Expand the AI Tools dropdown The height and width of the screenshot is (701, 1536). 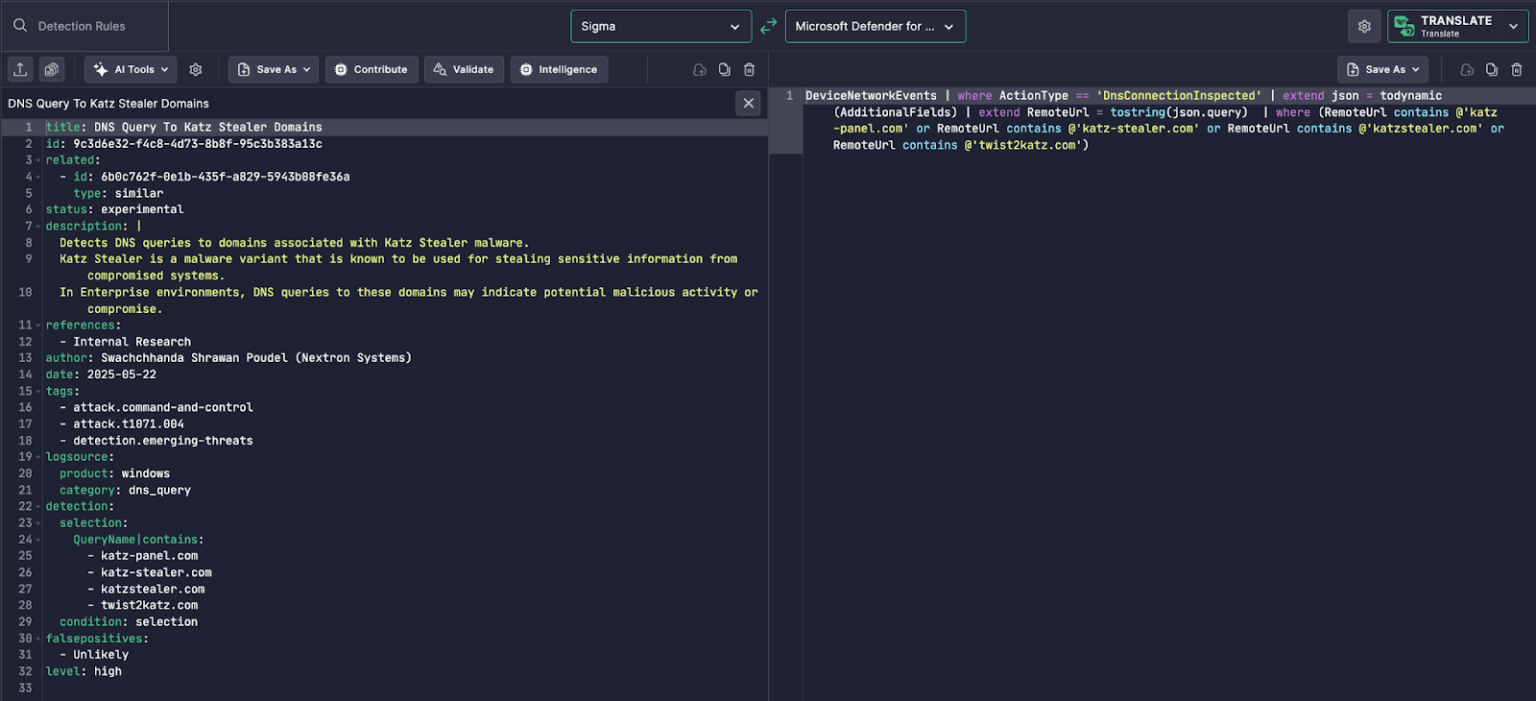tap(131, 70)
